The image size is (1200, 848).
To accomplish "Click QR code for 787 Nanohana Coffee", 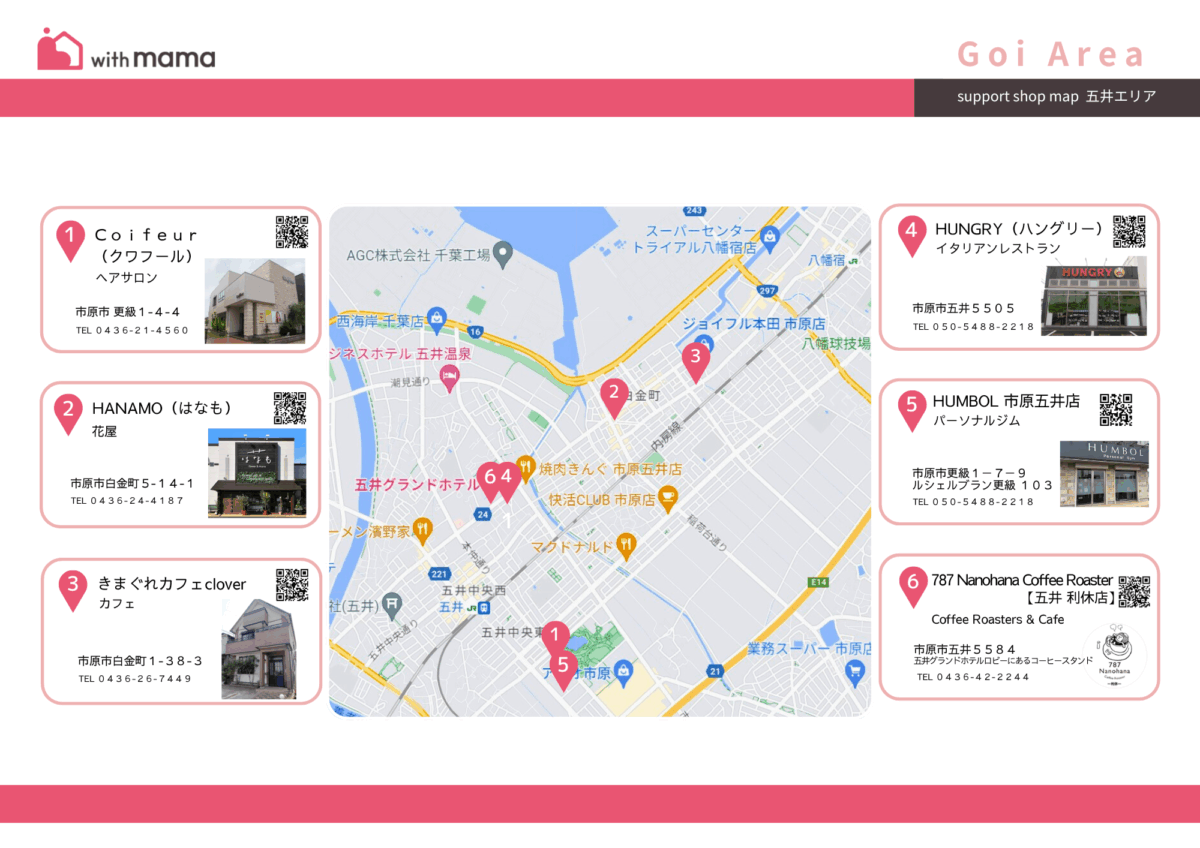I will tap(1134, 591).
